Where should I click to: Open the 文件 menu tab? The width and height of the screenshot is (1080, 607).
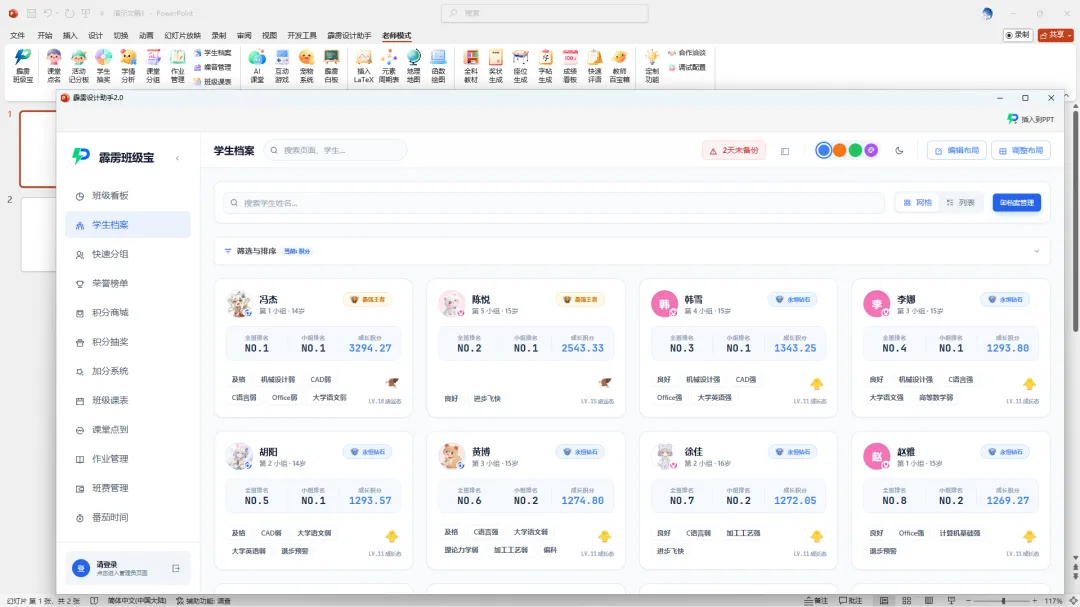[17, 35]
